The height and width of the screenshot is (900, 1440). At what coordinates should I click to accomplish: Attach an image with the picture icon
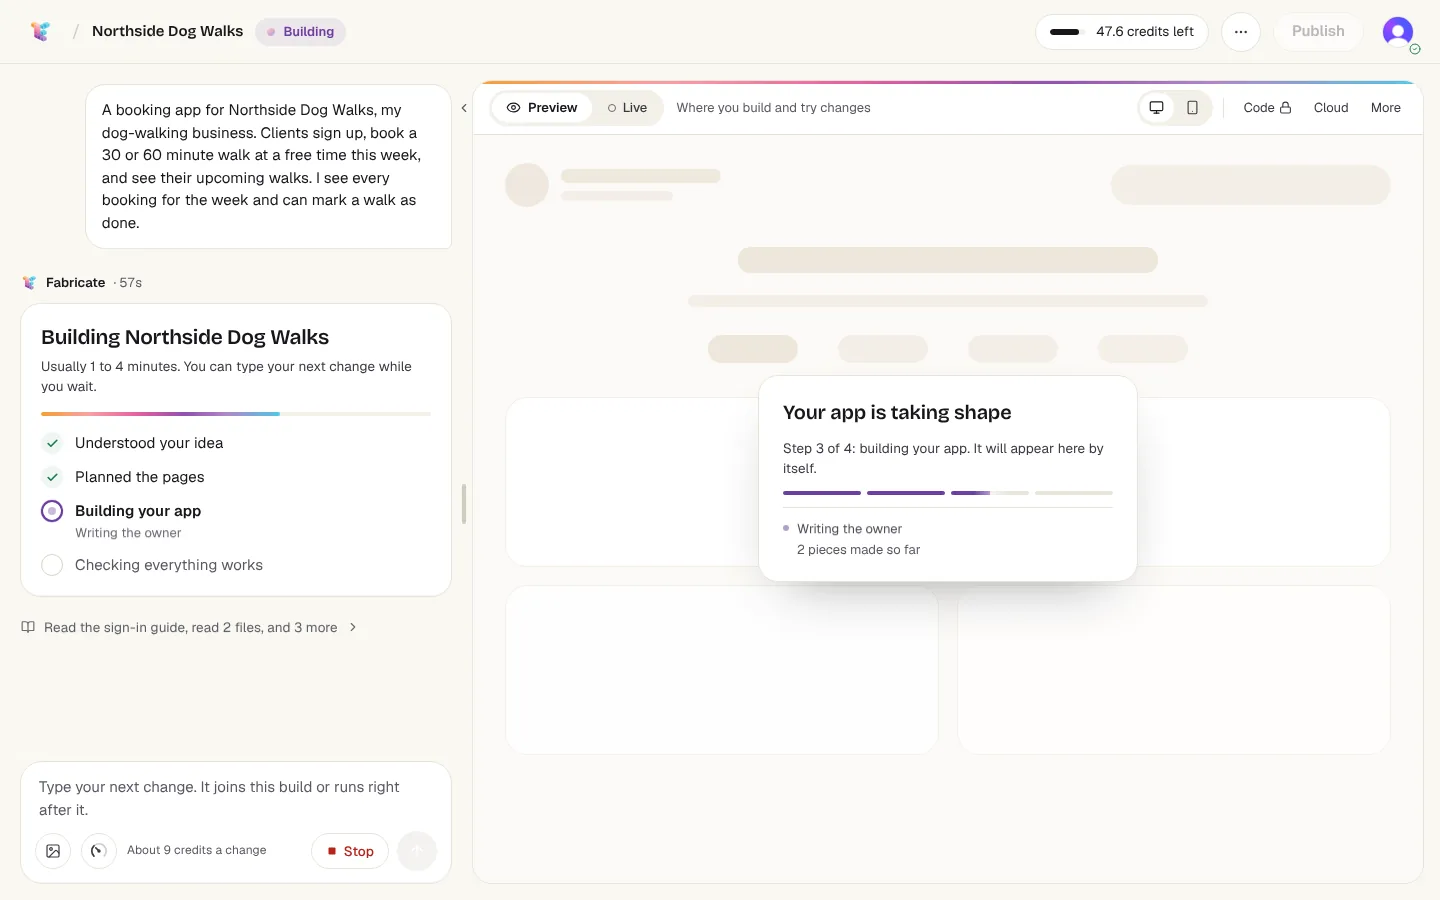[53, 851]
